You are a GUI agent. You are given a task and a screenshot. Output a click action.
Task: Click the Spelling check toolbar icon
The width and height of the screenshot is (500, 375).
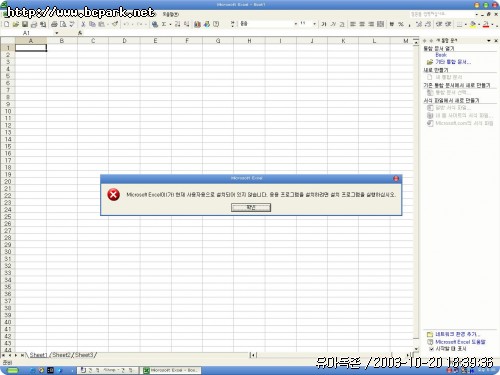coord(71,24)
